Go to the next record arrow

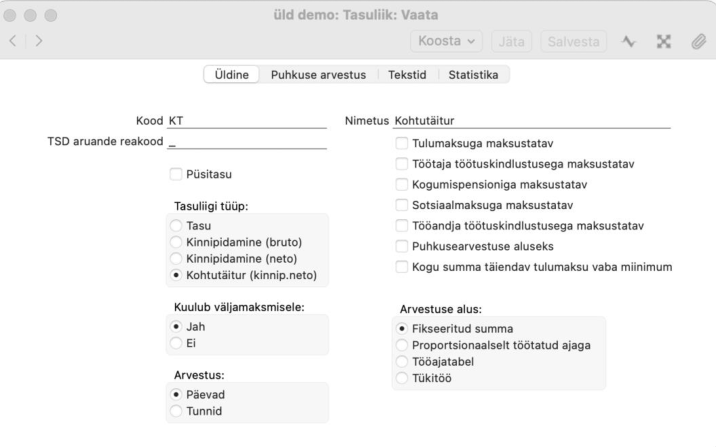[39, 41]
